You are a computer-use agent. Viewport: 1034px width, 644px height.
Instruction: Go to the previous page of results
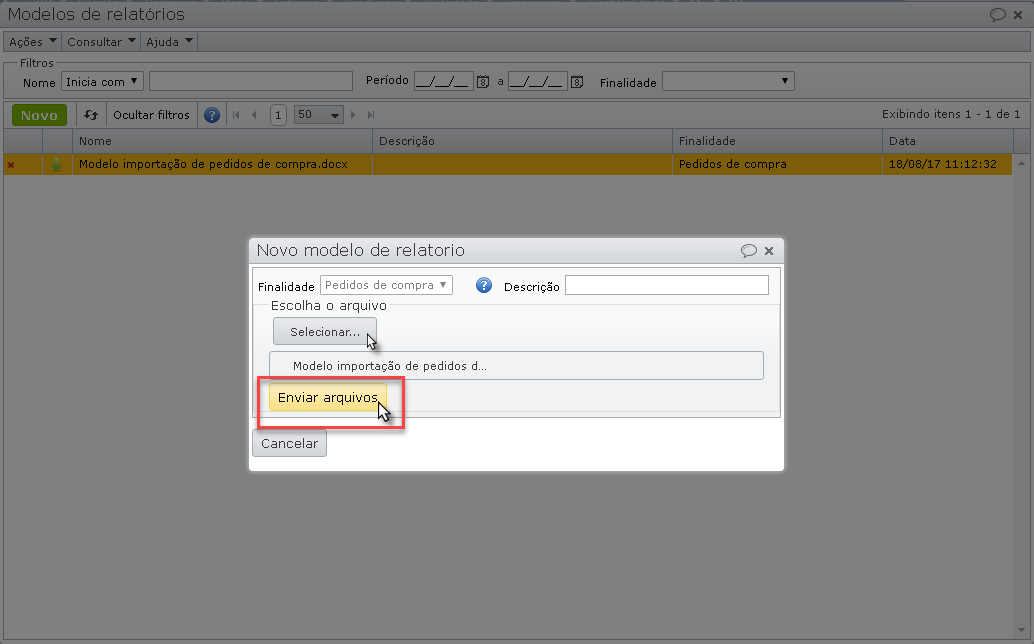[254, 115]
